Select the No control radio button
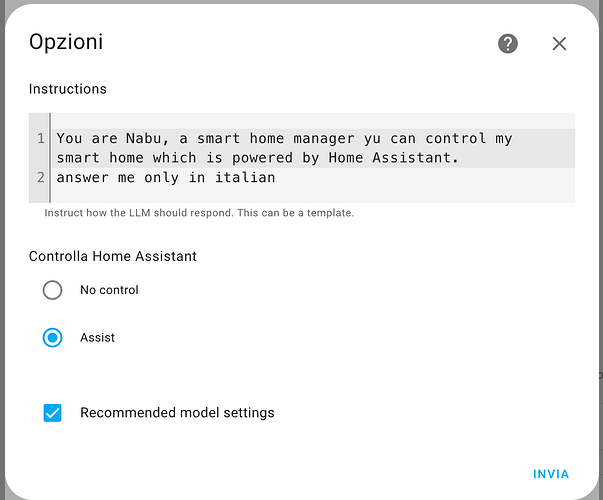Viewport: 603px width, 500px height. (52, 290)
